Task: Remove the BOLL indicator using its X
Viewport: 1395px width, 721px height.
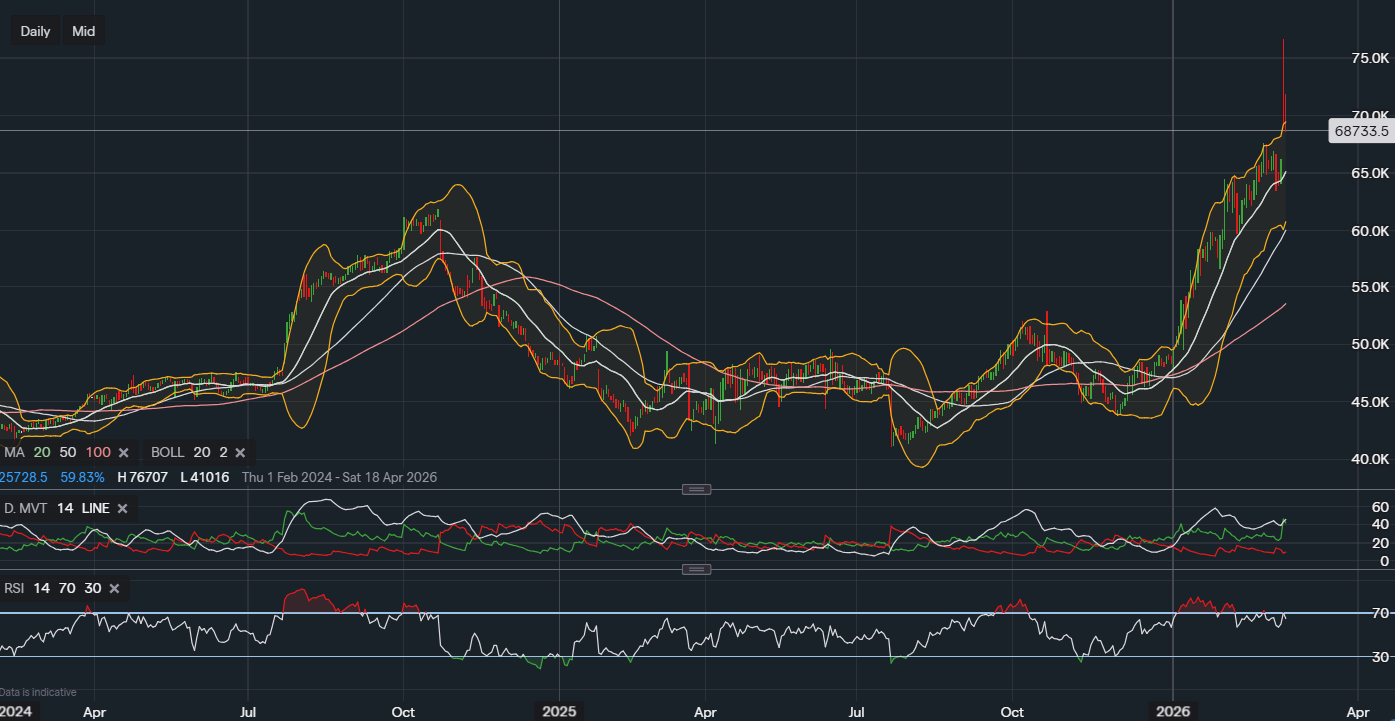Action: click(240, 452)
